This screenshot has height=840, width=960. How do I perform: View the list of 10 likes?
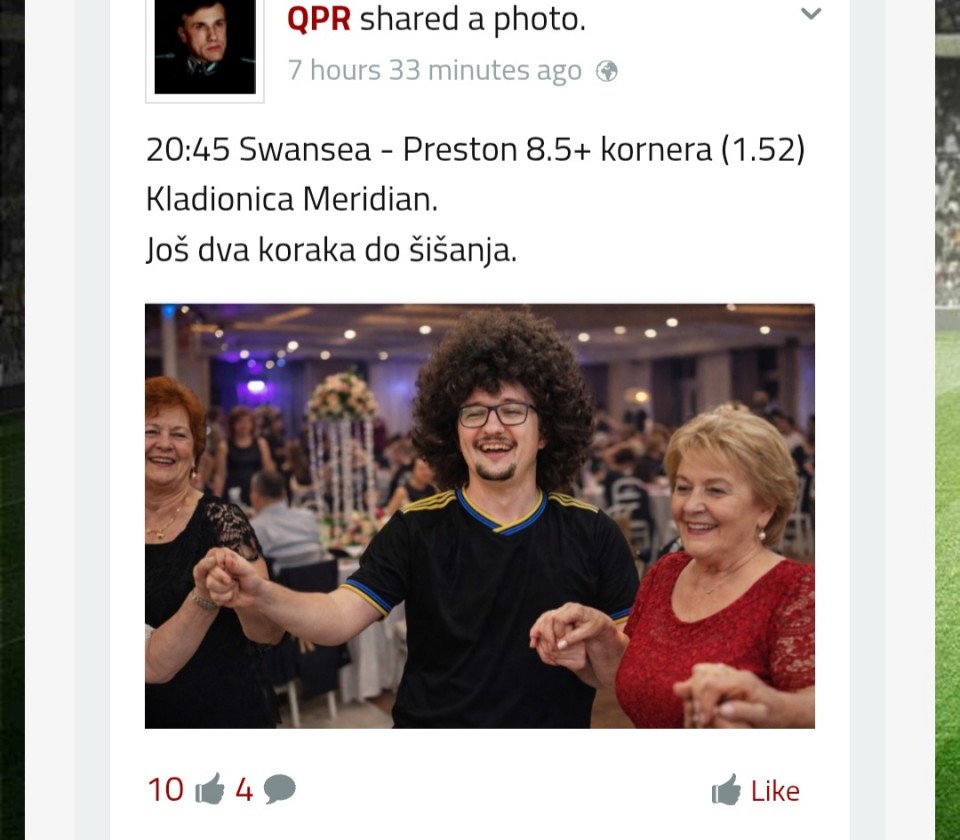click(x=166, y=790)
